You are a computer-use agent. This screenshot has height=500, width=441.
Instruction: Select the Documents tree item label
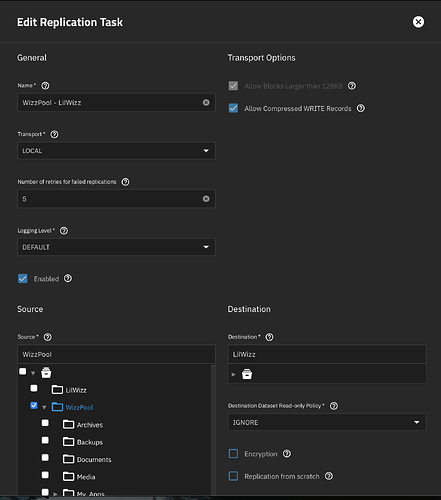94,460
